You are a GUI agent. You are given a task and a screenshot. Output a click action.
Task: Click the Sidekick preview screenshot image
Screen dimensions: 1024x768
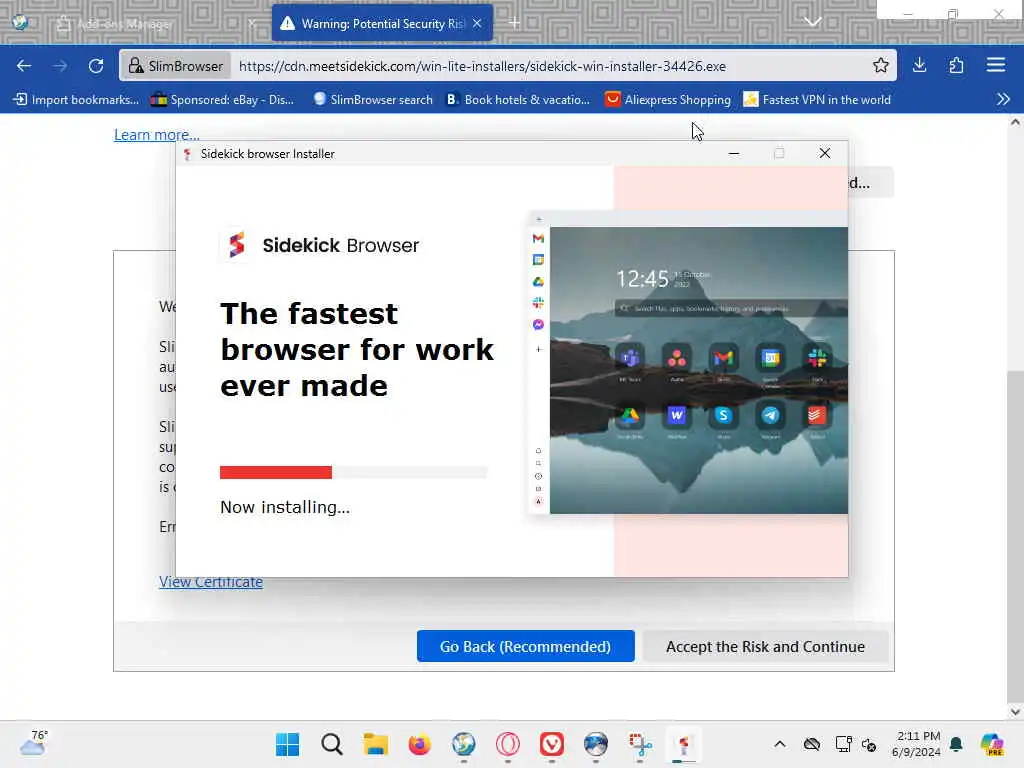click(x=689, y=363)
